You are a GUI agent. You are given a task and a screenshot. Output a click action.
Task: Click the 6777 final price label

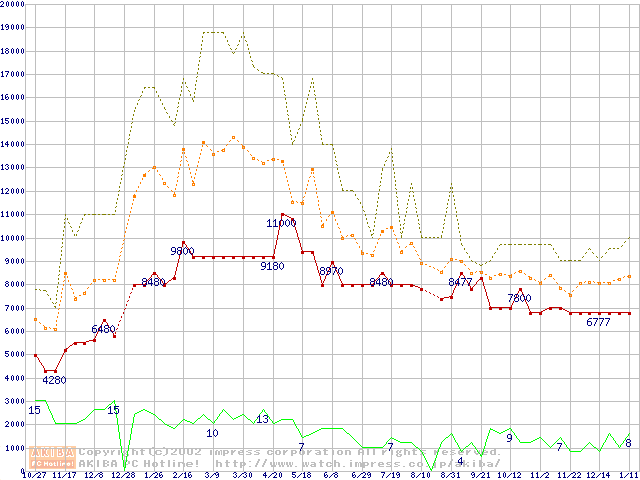coord(598,322)
